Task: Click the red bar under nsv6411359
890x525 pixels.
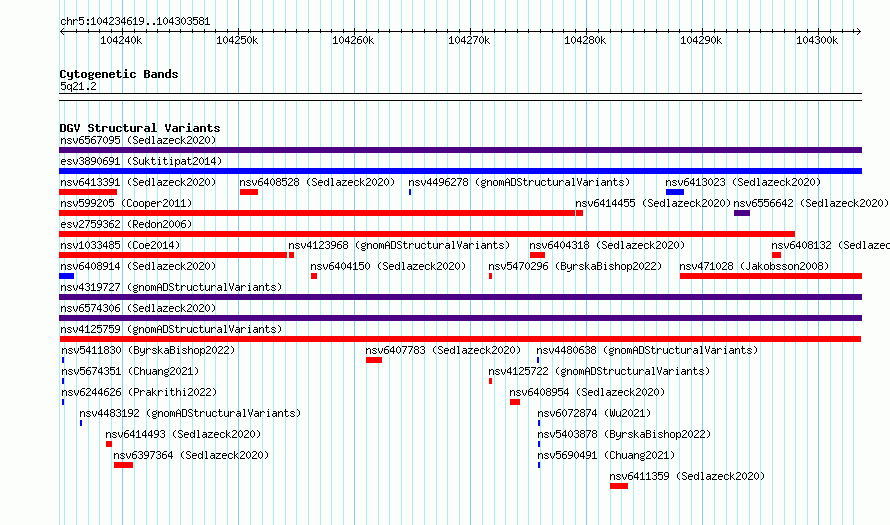Action: click(619, 486)
